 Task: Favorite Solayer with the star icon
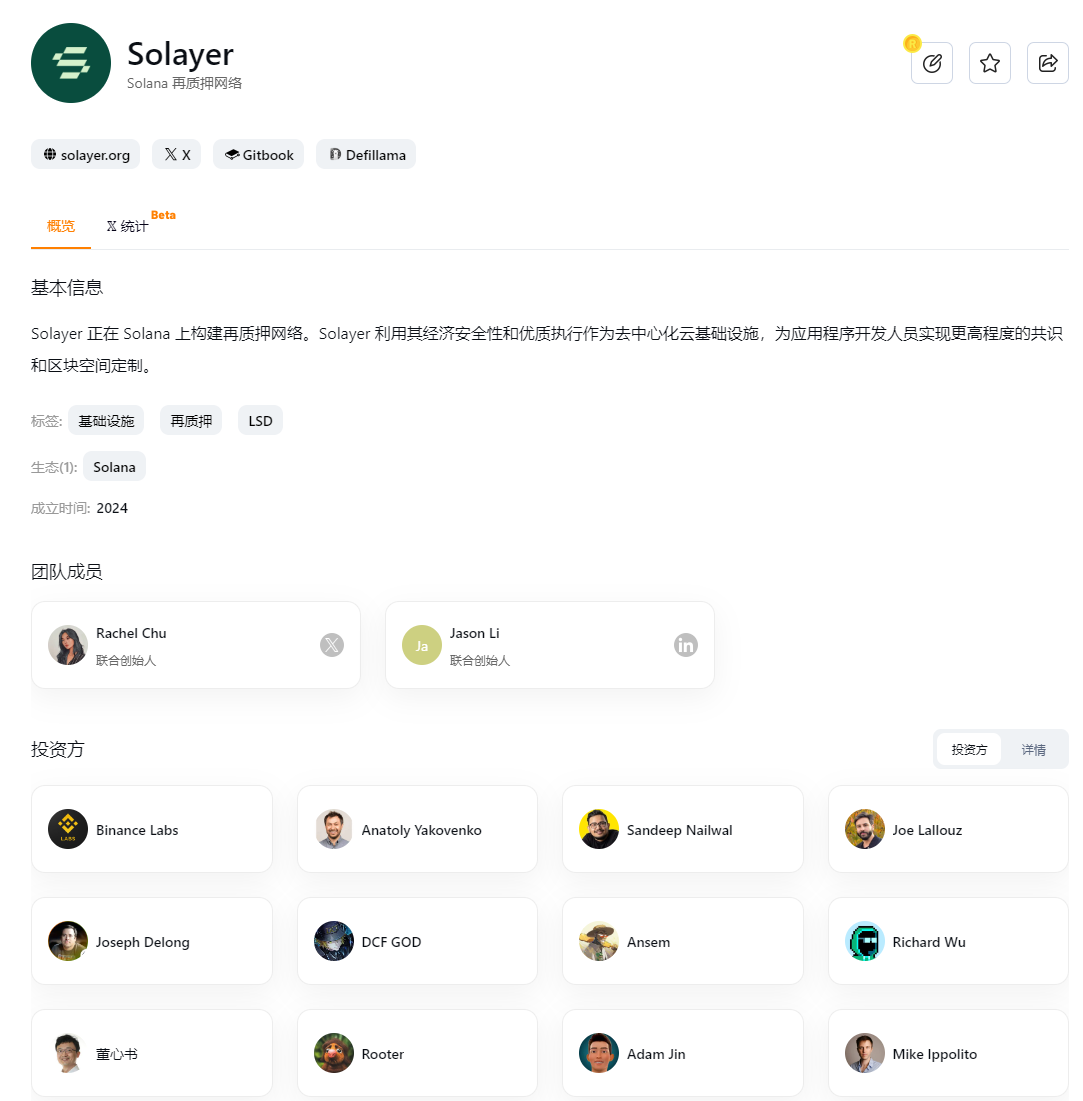click(x=990, y=63)
